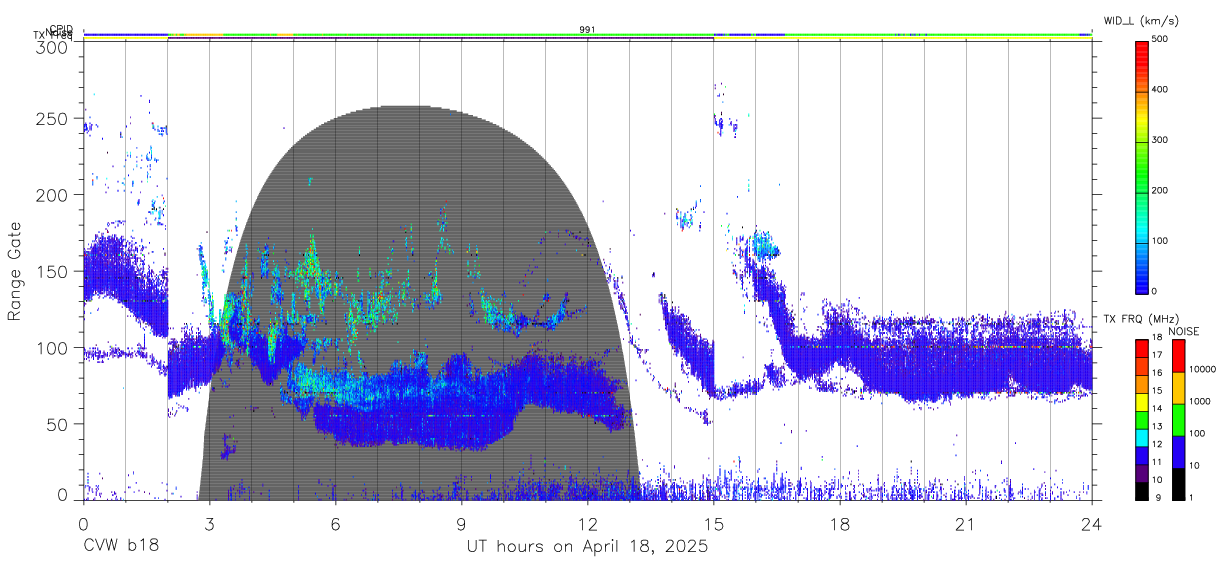1228x567 pixels.
Task: Click the '16' label in TX FRQ legend
Action: pyautogui.click(x=1157, y=374)
